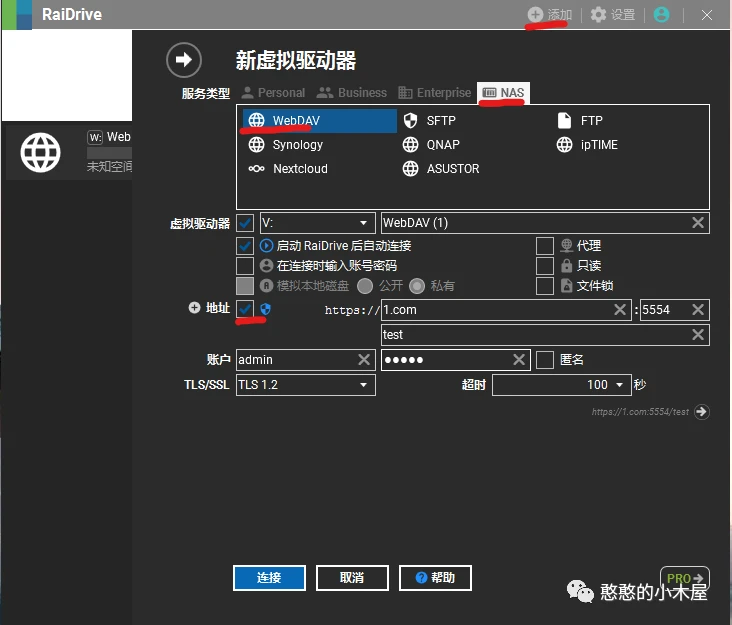Click the 取消 cancel button
Image resolution: width=732 pixels, height=625 pixels.
pyautogui.click(x=352, y=578)
